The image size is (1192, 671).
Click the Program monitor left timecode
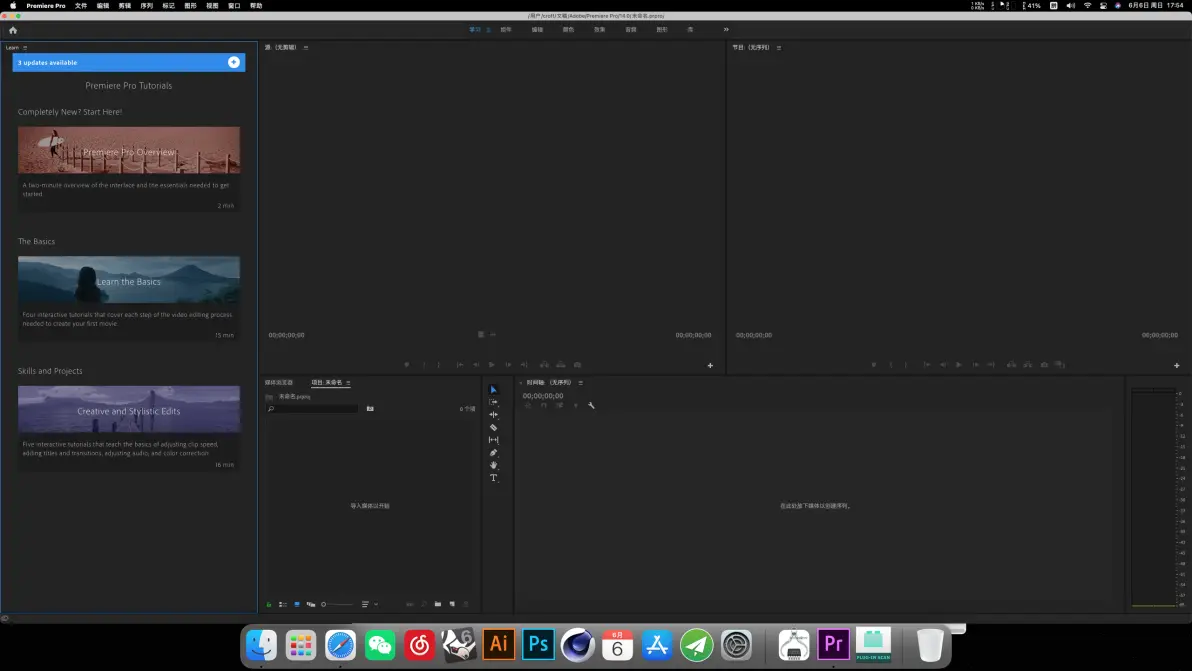coord(753,335)
